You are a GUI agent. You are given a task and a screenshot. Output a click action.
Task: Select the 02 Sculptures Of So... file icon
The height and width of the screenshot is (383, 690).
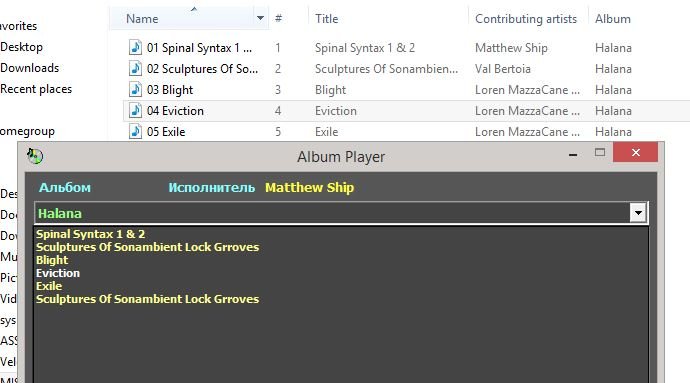[135, 69]
